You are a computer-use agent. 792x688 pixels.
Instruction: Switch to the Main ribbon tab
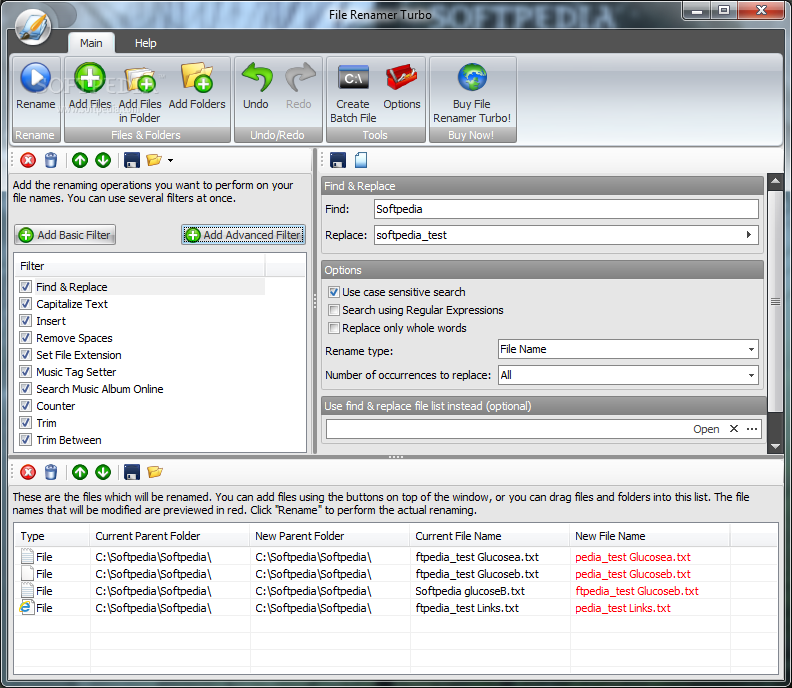[x=91, y=43]
